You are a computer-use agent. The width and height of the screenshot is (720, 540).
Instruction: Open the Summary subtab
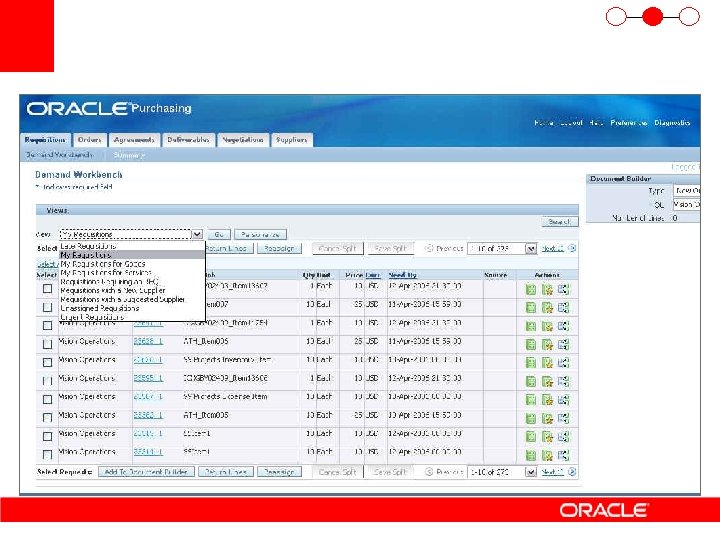tap(129, 155)
